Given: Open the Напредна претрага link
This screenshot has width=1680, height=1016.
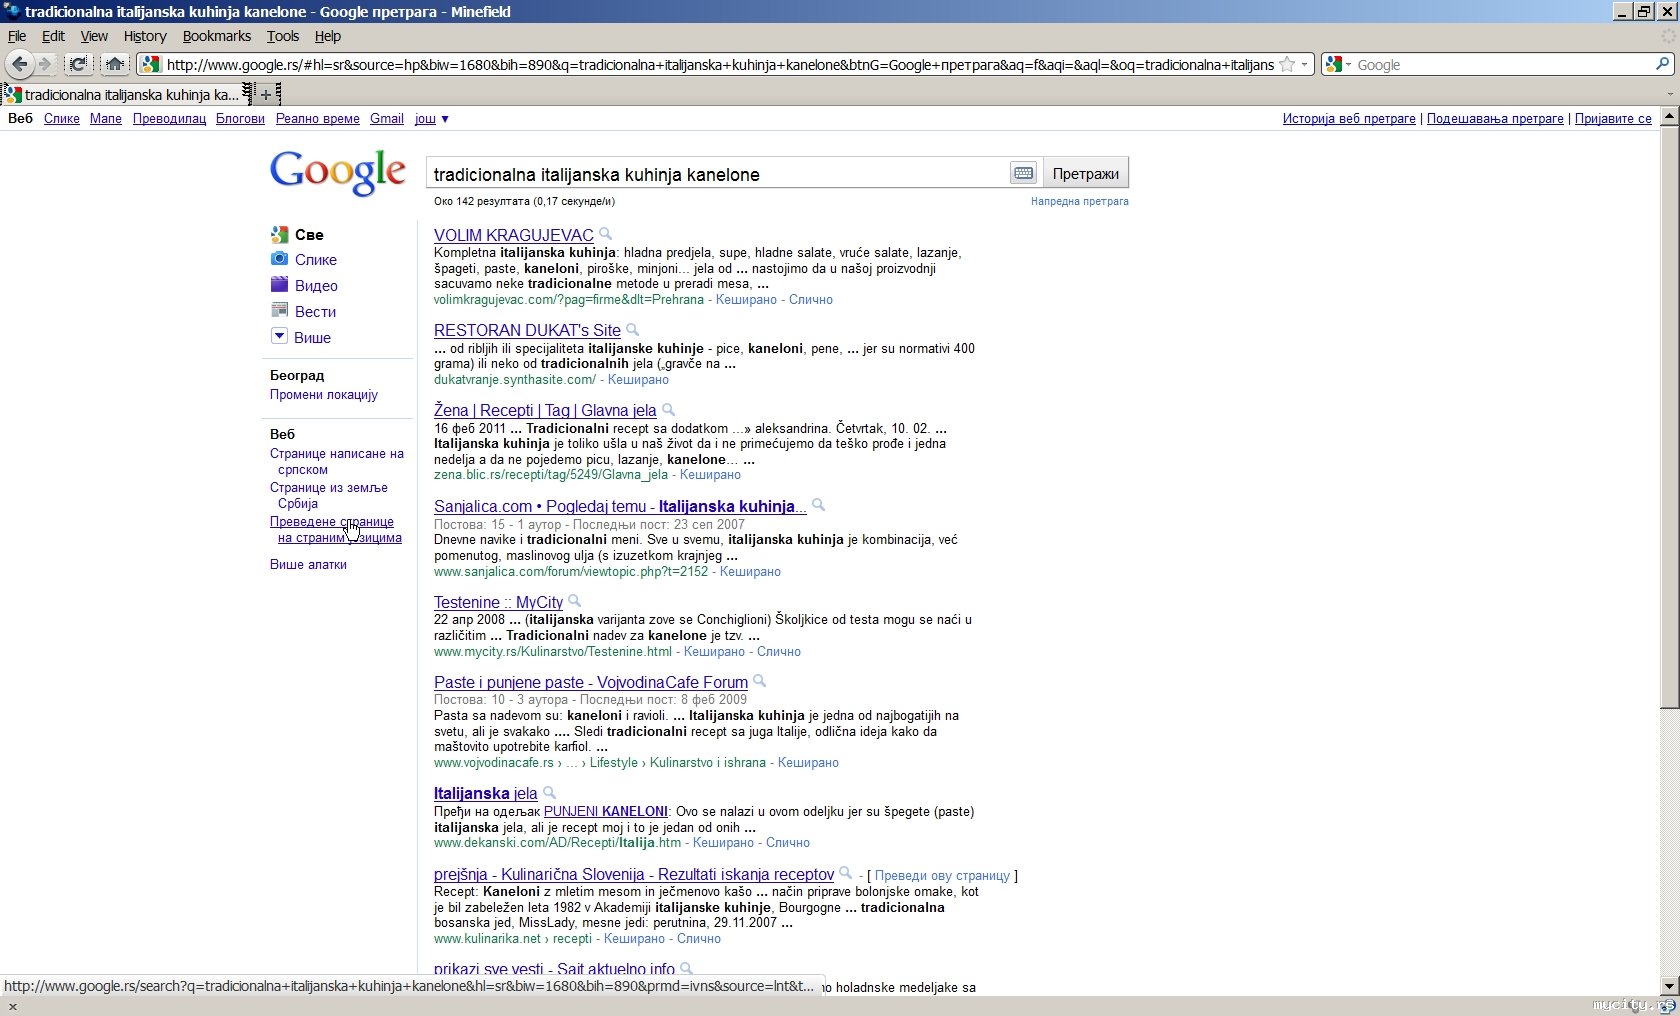Looking at the screenshot, I should 1080,201.
